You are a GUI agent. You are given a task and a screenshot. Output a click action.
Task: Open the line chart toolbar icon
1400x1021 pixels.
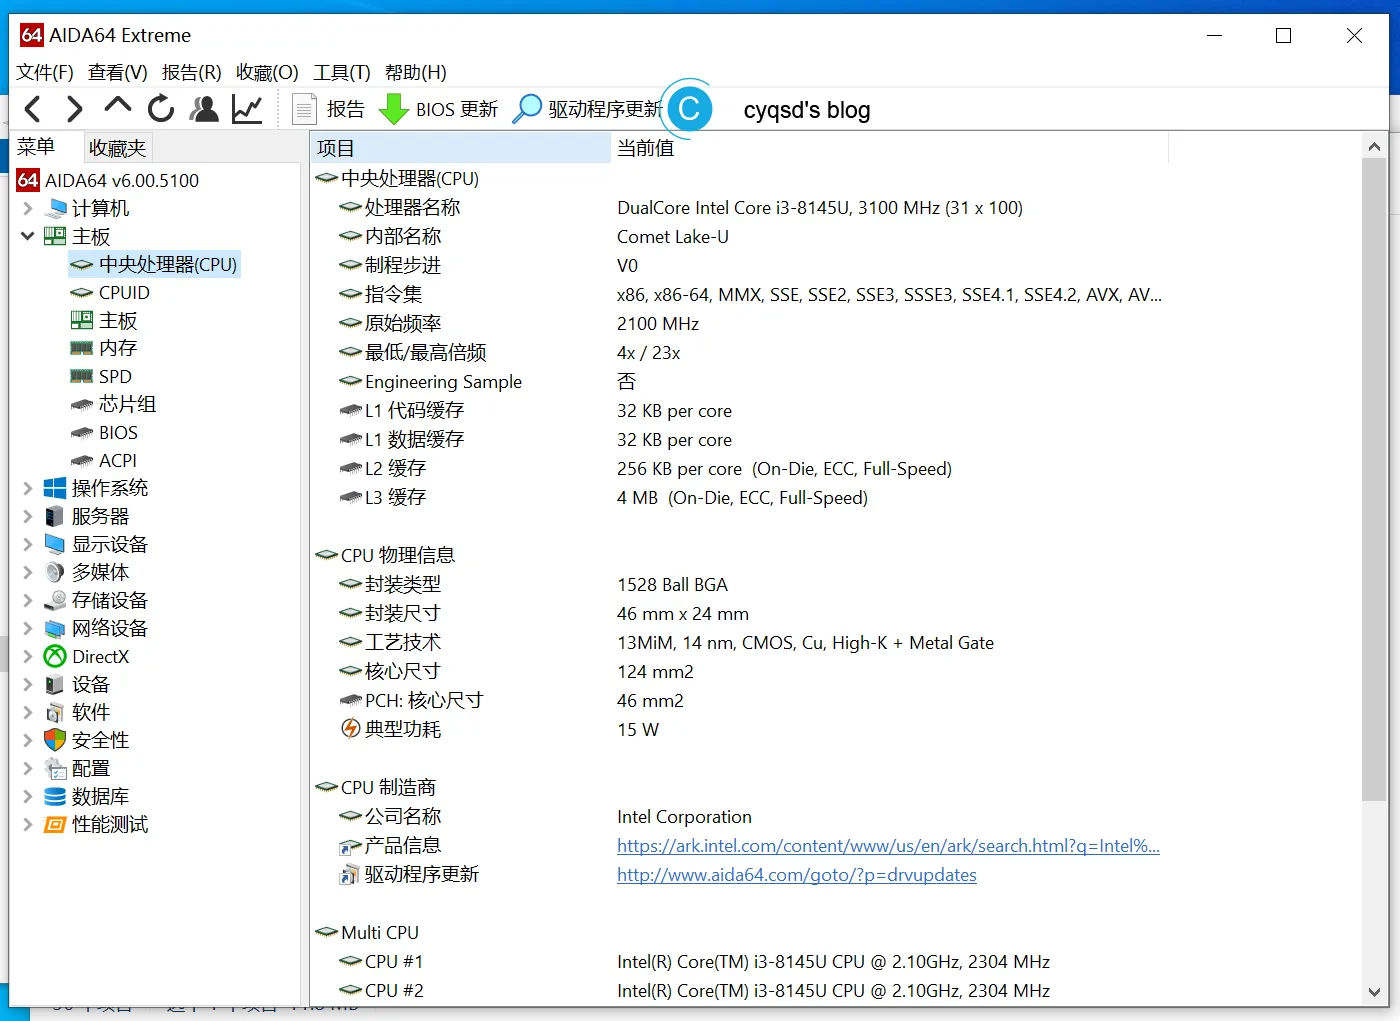click(x=247, y=109)
